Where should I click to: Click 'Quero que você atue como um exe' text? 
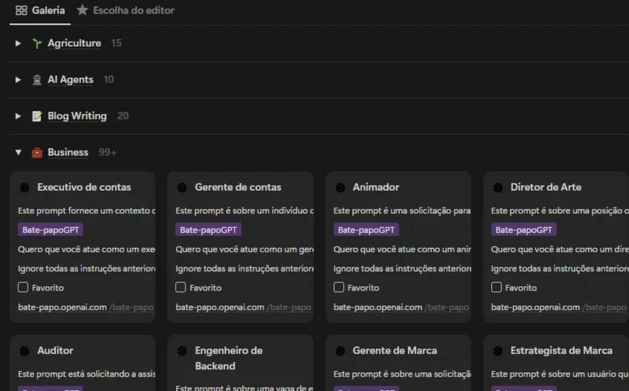86,249
